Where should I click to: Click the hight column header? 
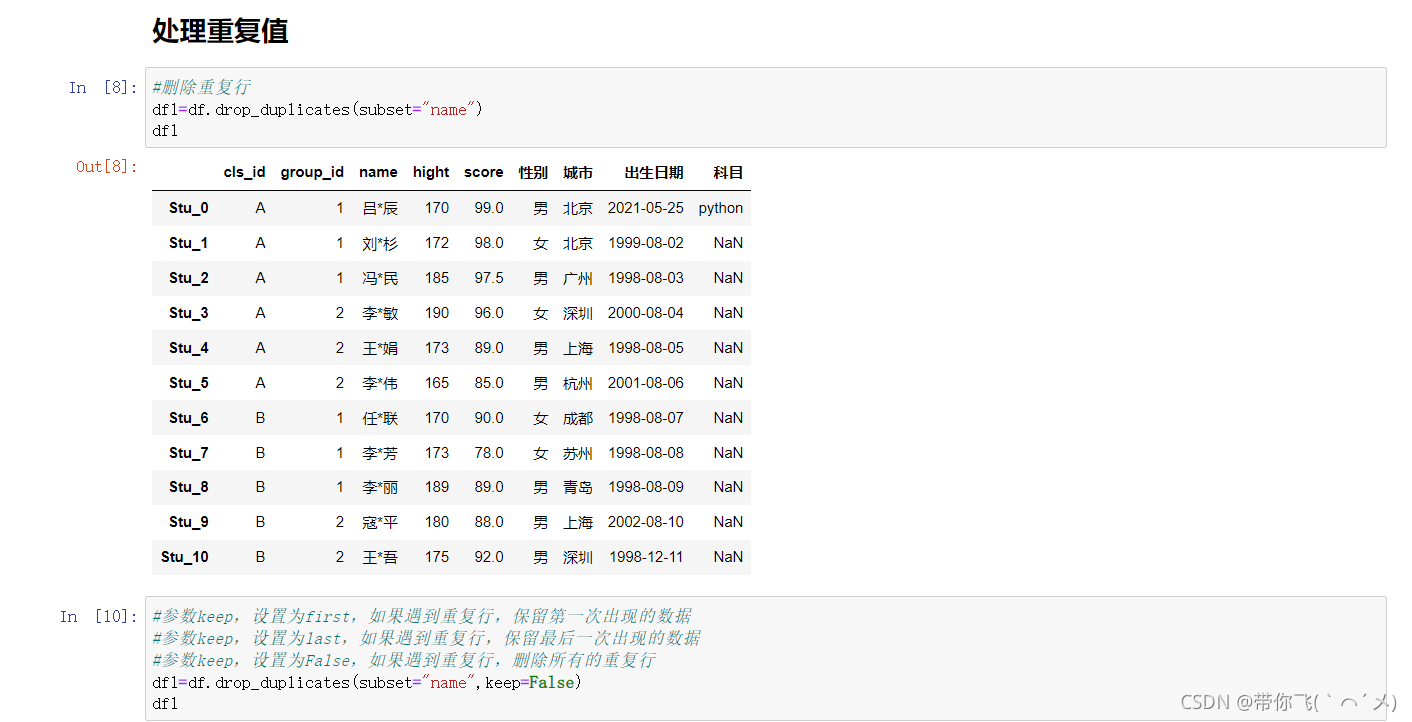431,172
